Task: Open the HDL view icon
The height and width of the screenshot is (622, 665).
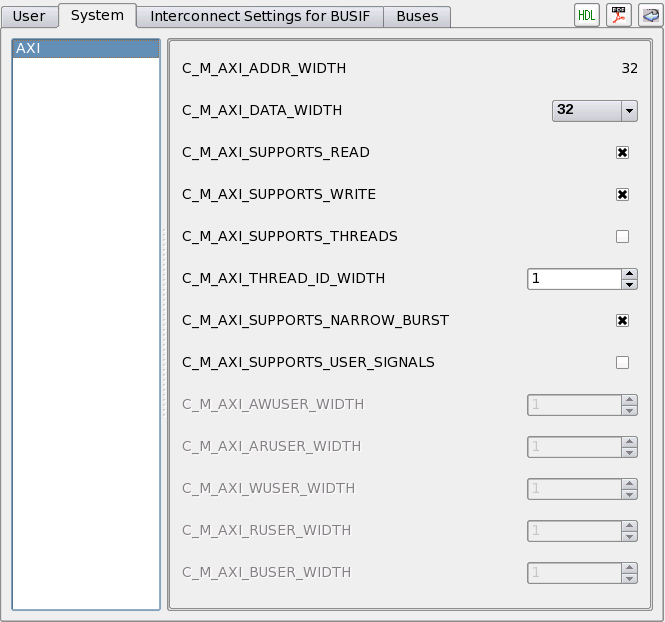Action: pyautogui.click(x=587, y=15)
